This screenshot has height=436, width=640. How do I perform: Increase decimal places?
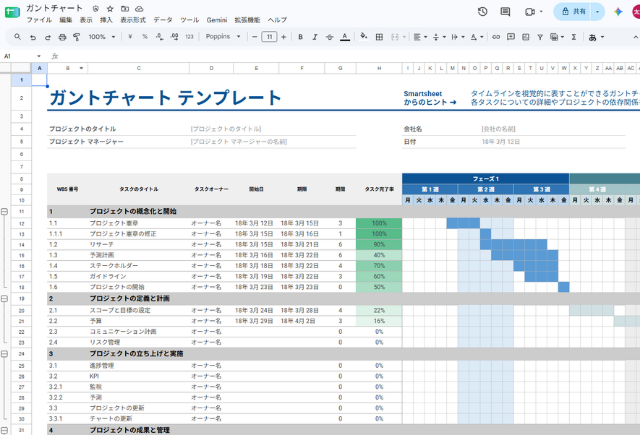pos(174,37)
